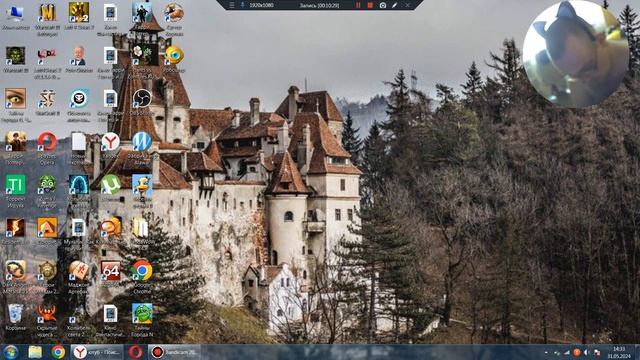Switch to Bandicam taskbar window
The height and width of the screenshot is (360, 640).
[x=174, y=352]
